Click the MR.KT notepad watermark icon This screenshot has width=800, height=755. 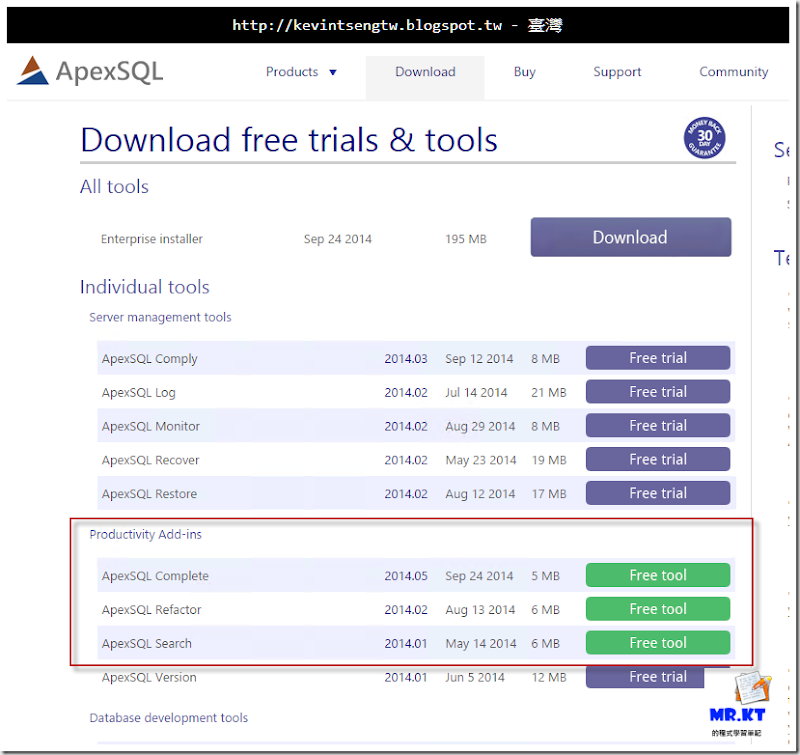click(x=750, y=692)
